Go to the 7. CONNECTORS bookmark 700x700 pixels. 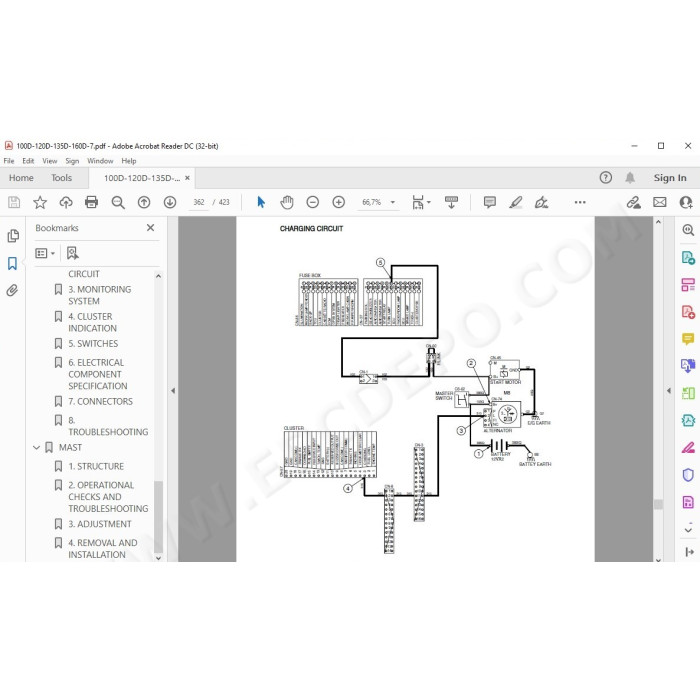tap(100, 401)
